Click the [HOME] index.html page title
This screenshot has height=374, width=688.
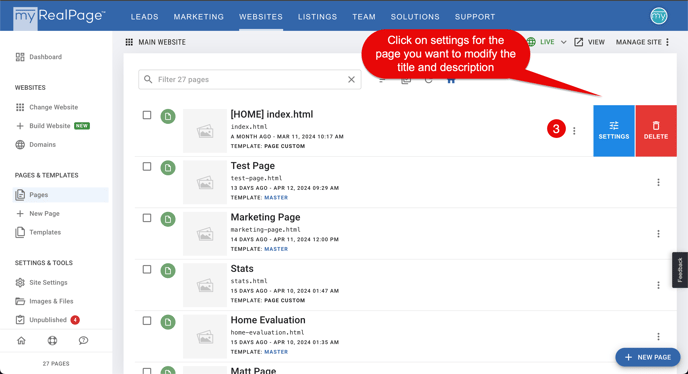pyautogui.click(x=272, y=115)
